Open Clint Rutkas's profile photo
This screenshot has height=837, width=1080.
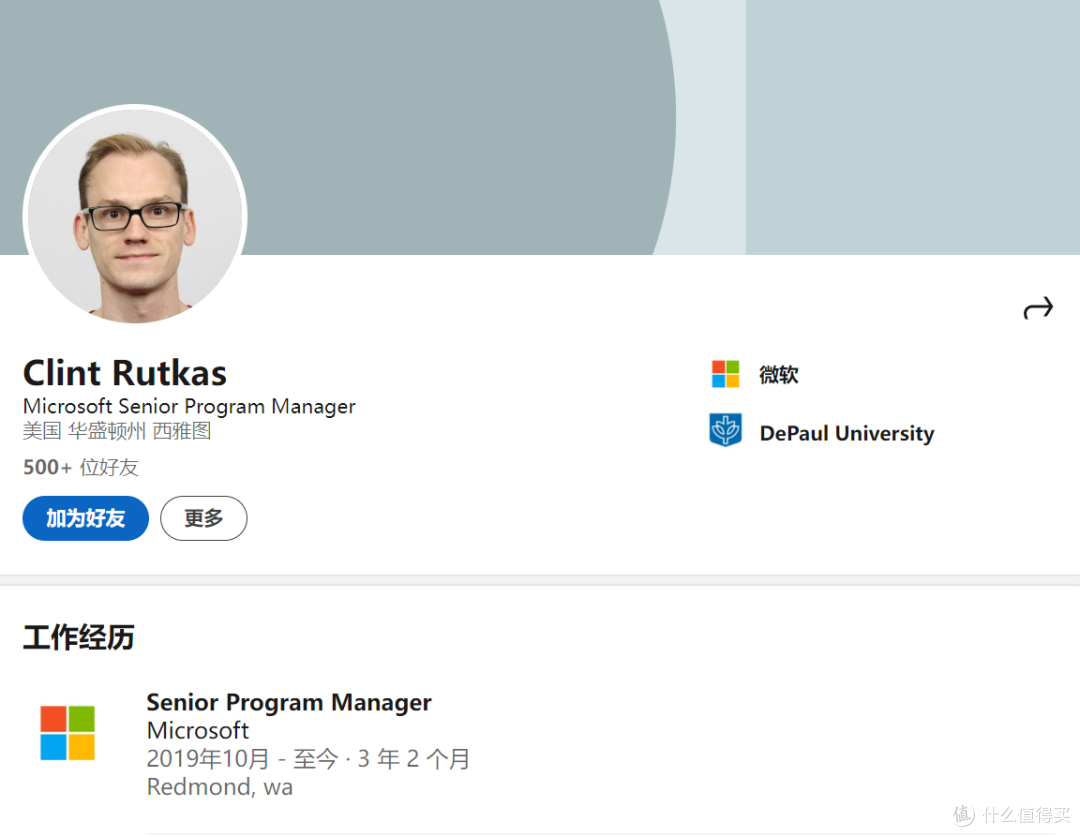coord(135,214)
